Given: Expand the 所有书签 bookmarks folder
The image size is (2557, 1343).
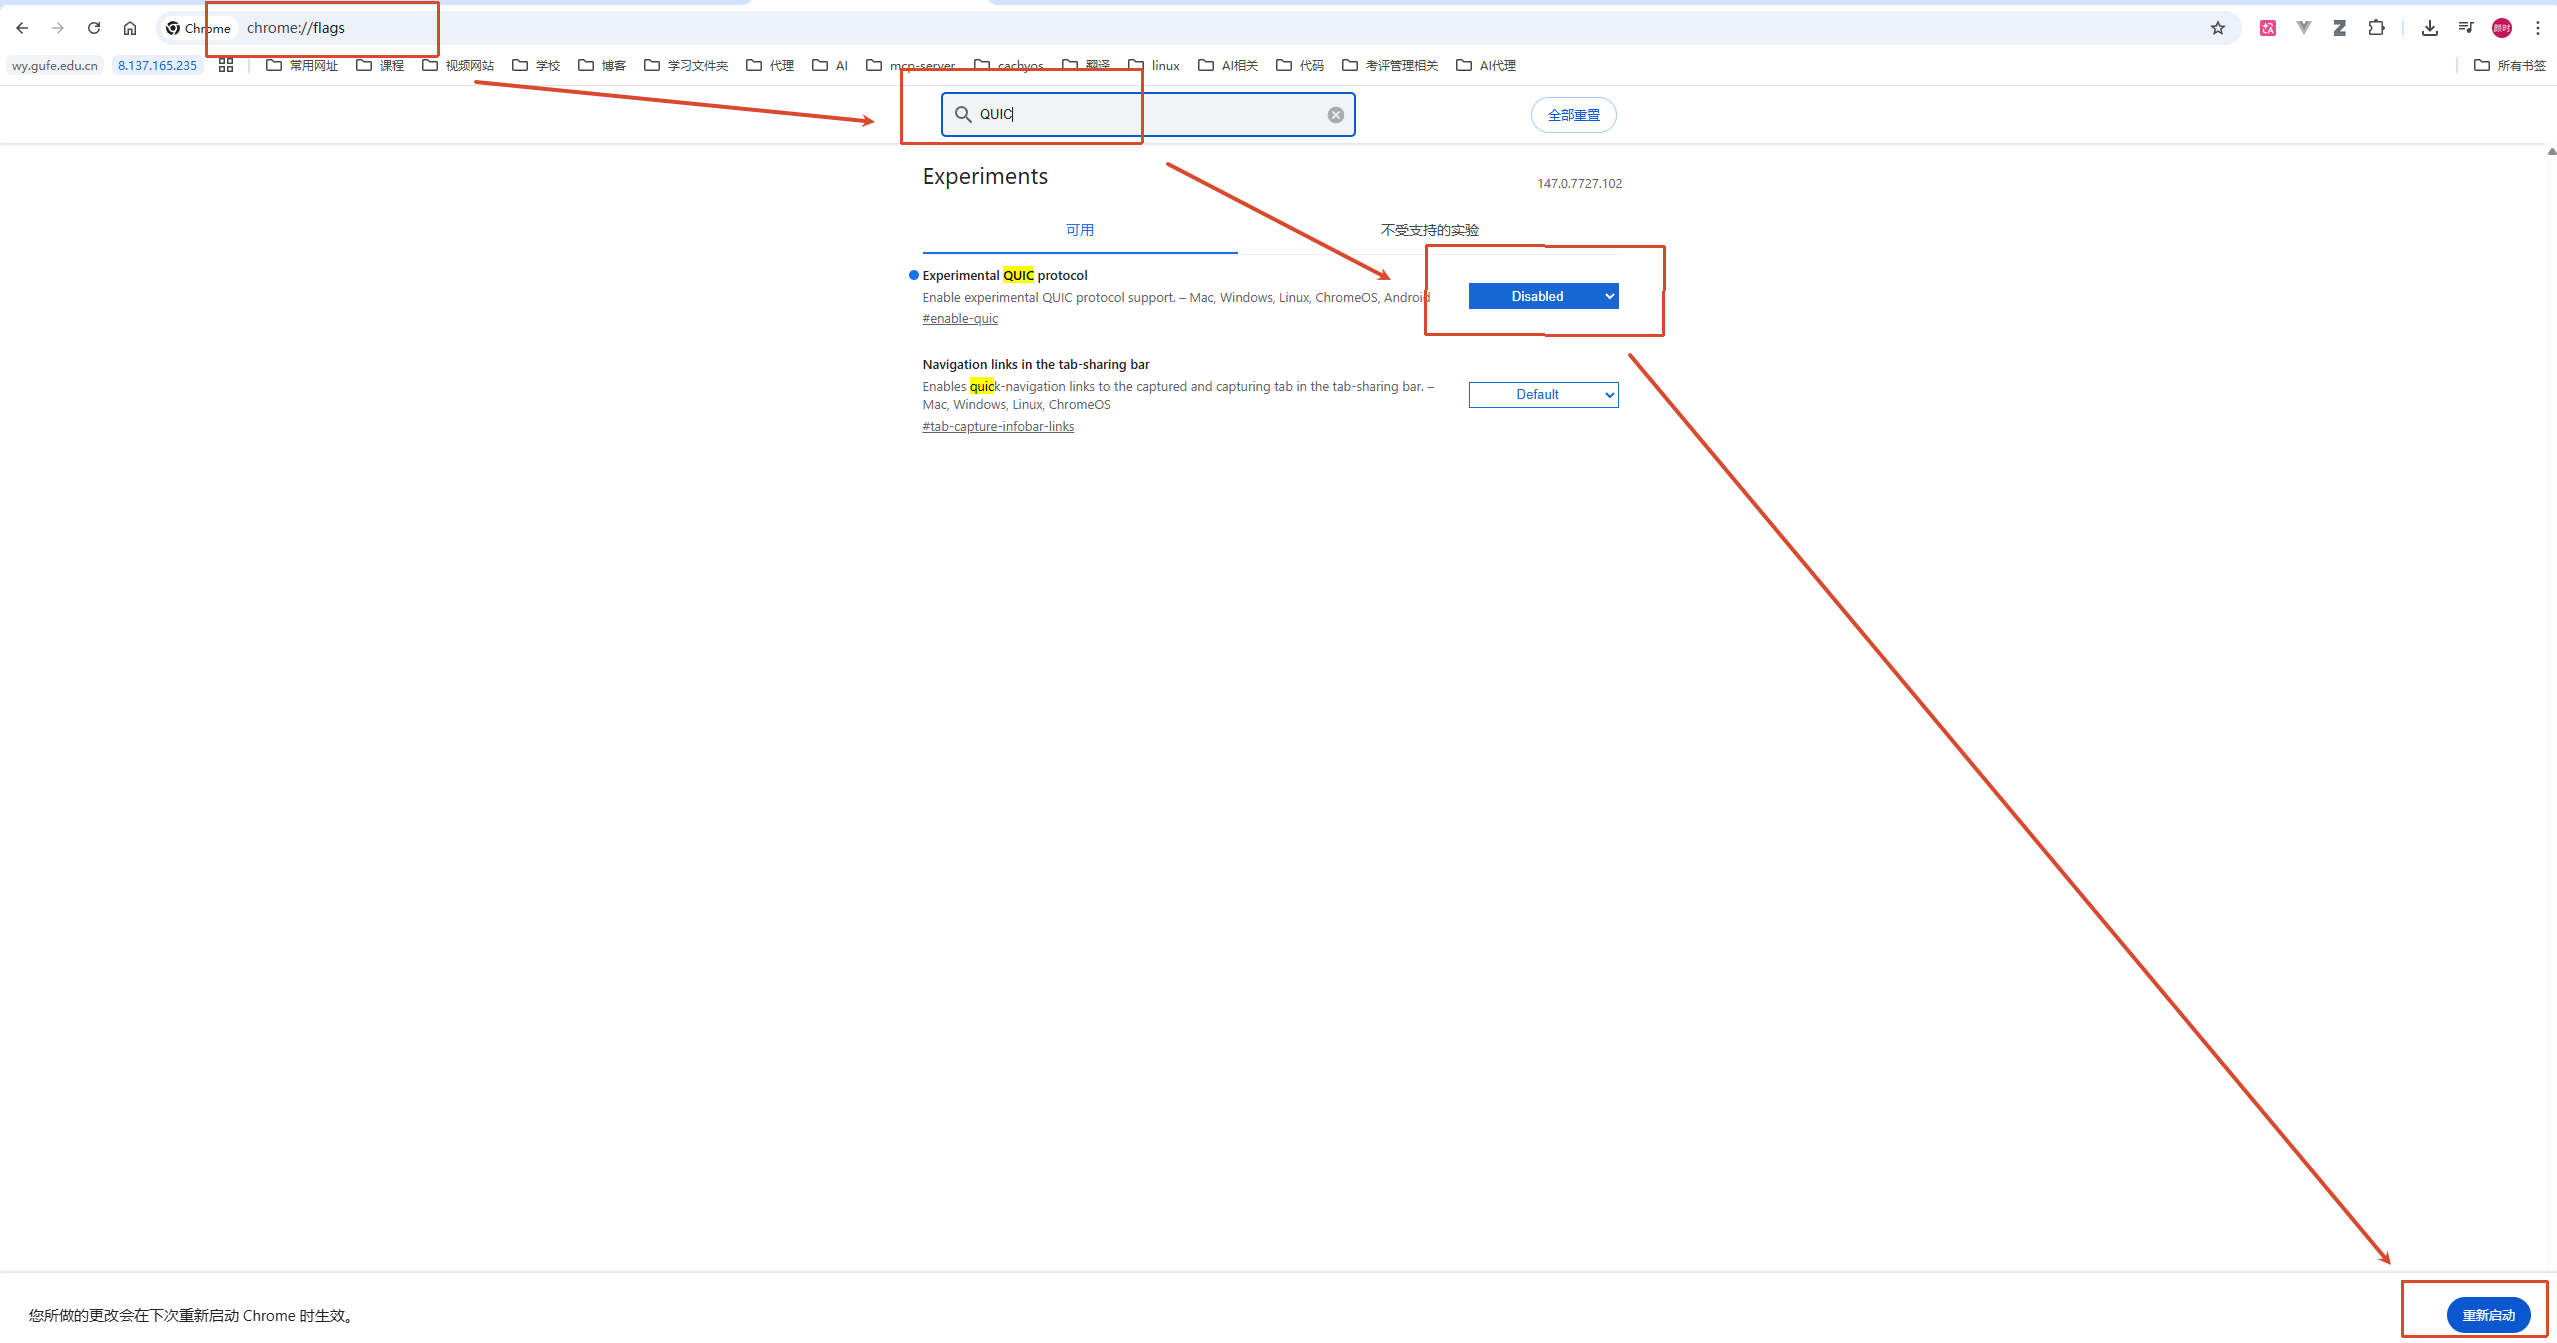Looking at the screenshot, I should (2509, 65).
